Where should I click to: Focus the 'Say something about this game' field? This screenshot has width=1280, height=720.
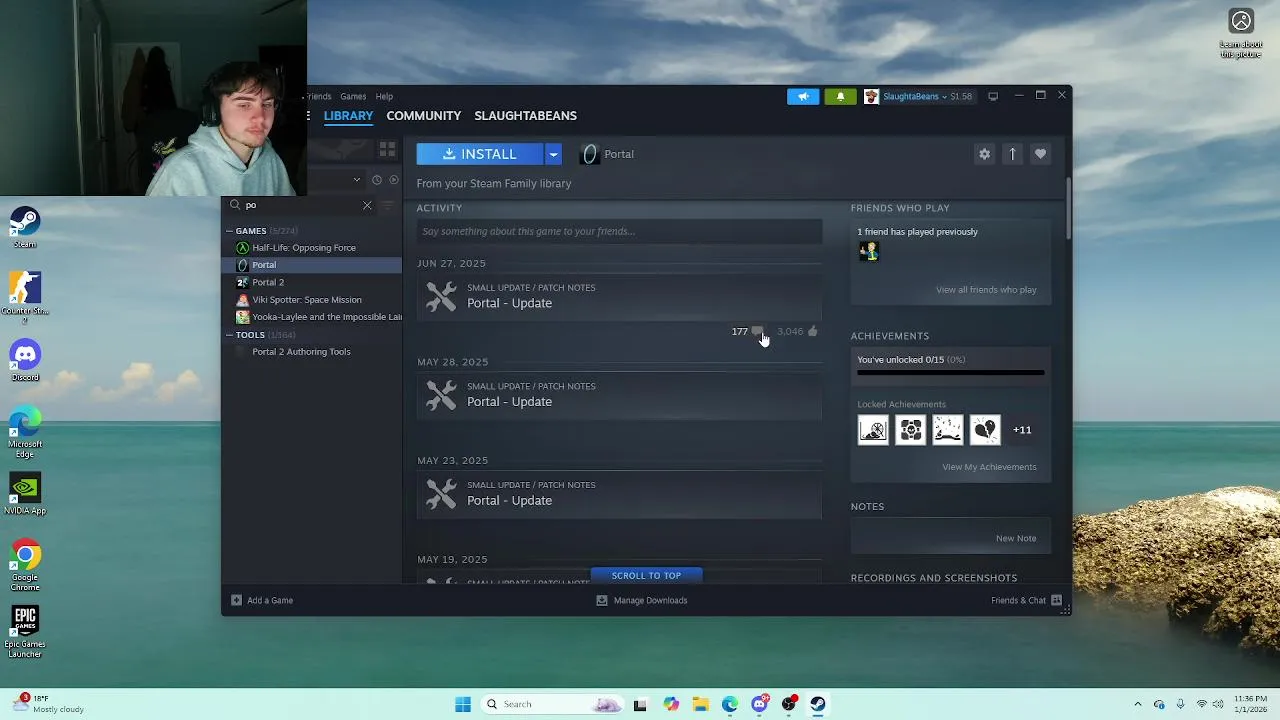(x=619, y=231)
